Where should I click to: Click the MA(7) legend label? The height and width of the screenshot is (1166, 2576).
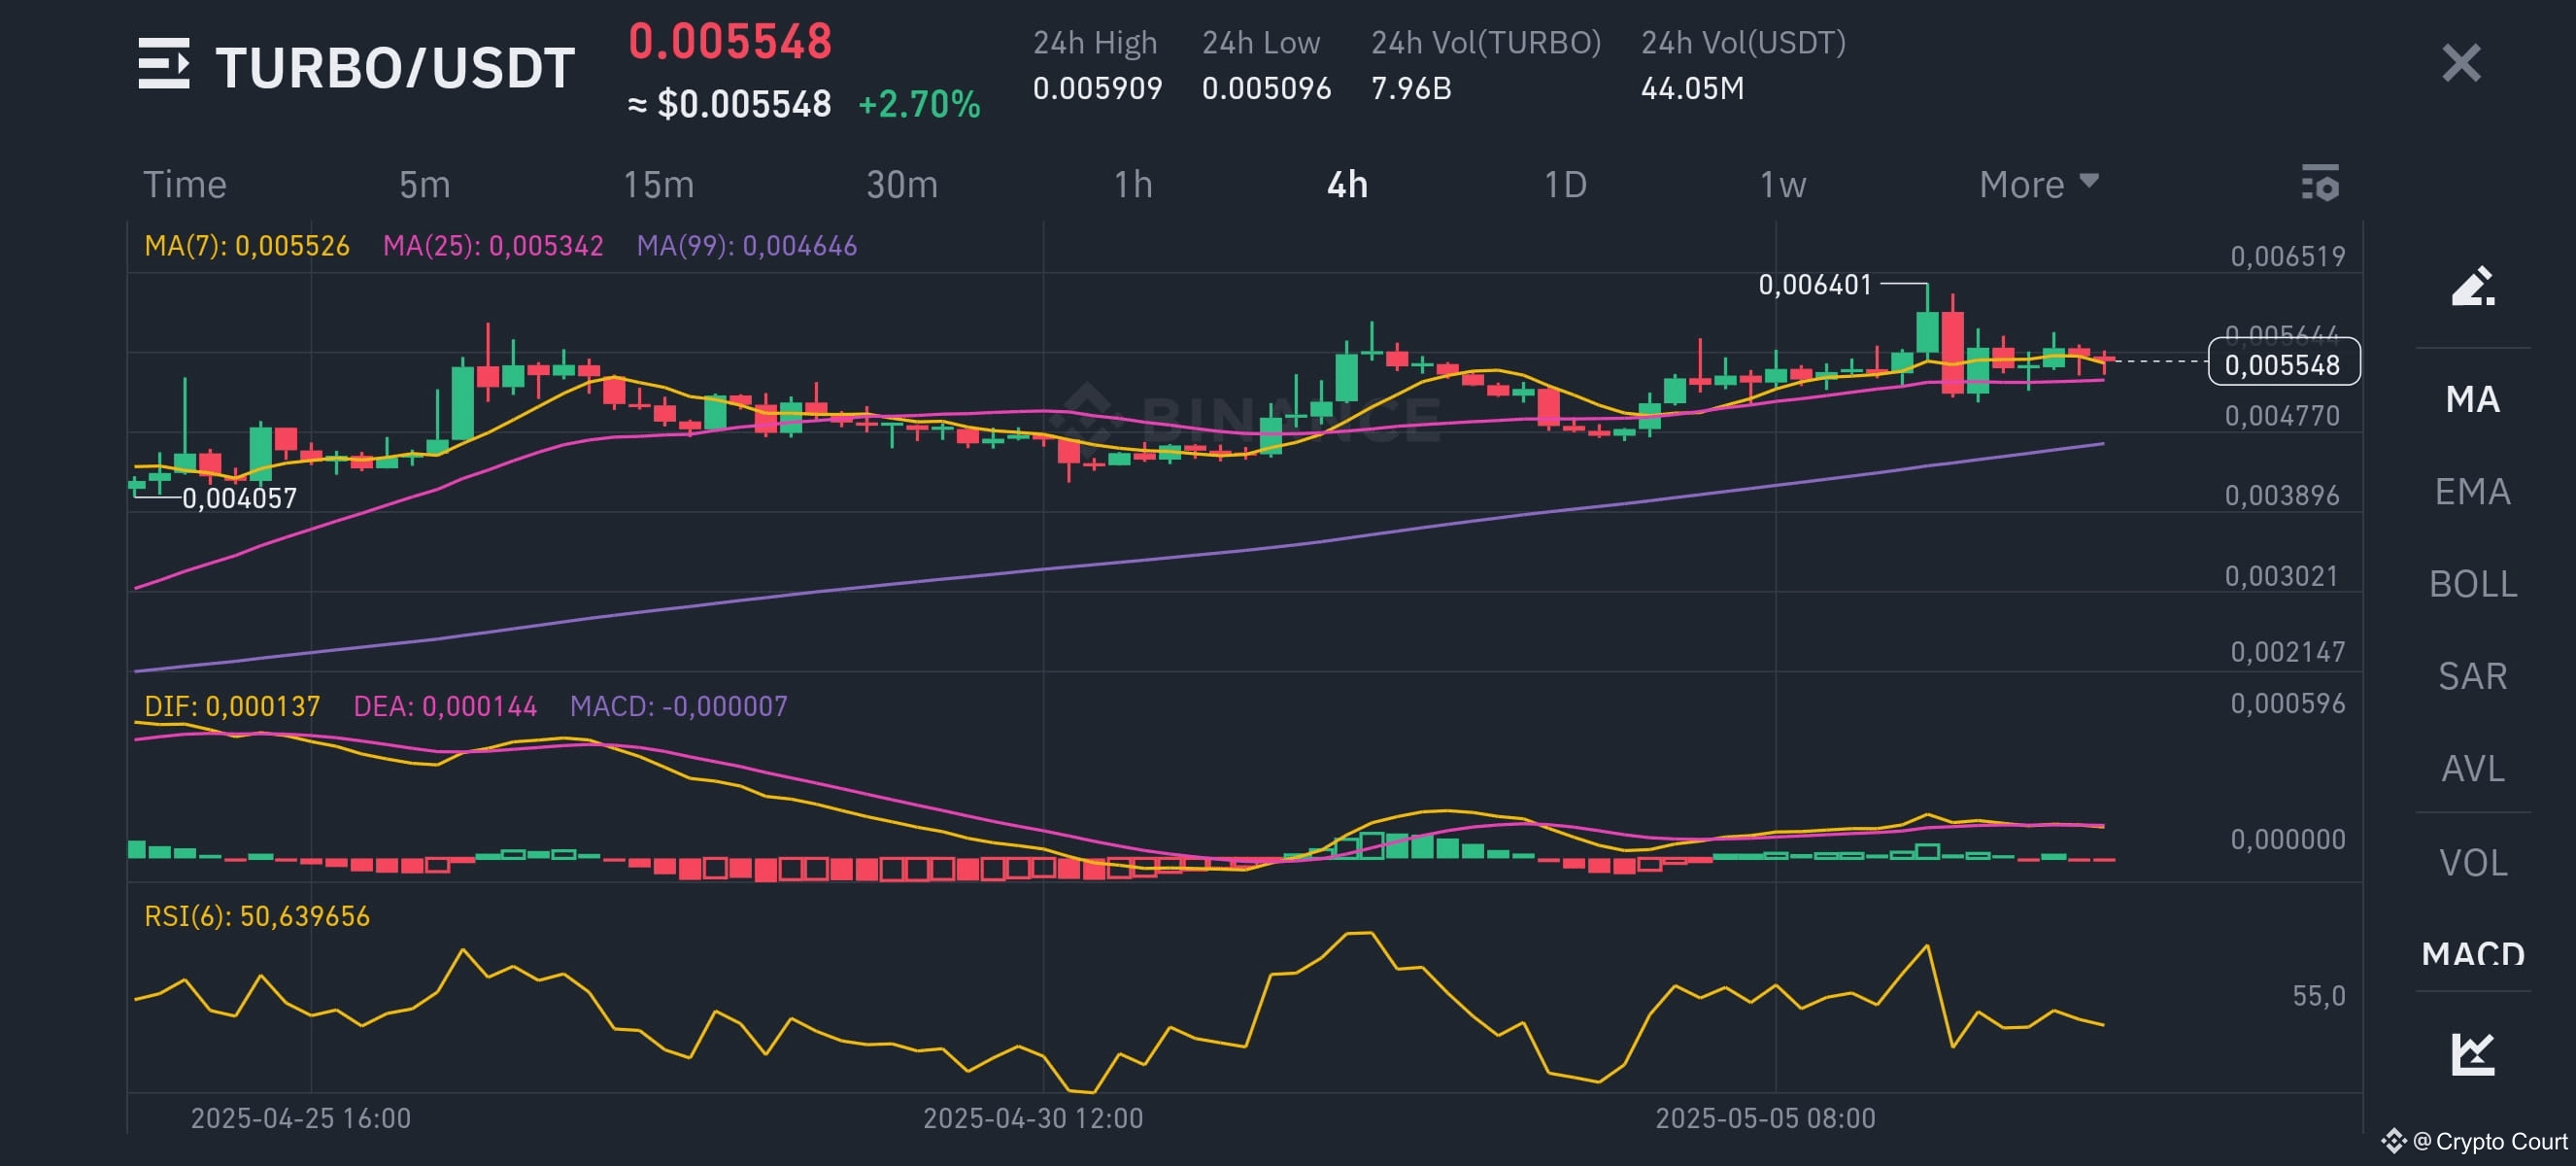click(247, 246)
